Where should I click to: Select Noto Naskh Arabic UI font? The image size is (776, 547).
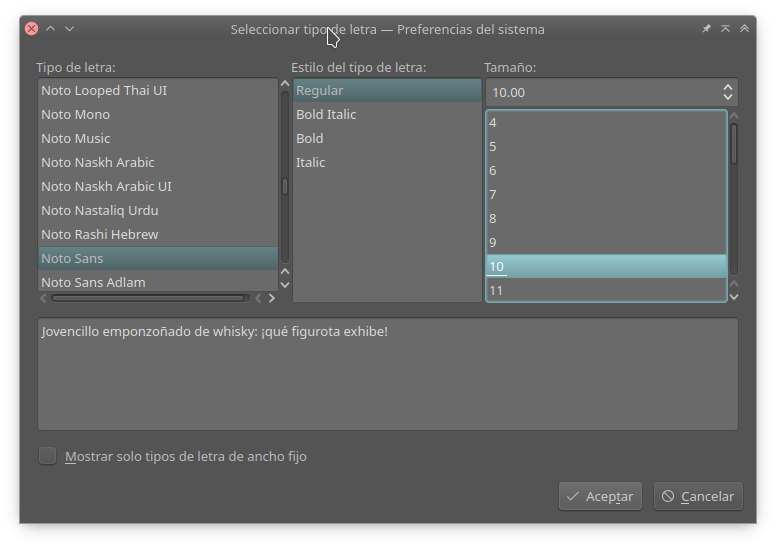158,187
